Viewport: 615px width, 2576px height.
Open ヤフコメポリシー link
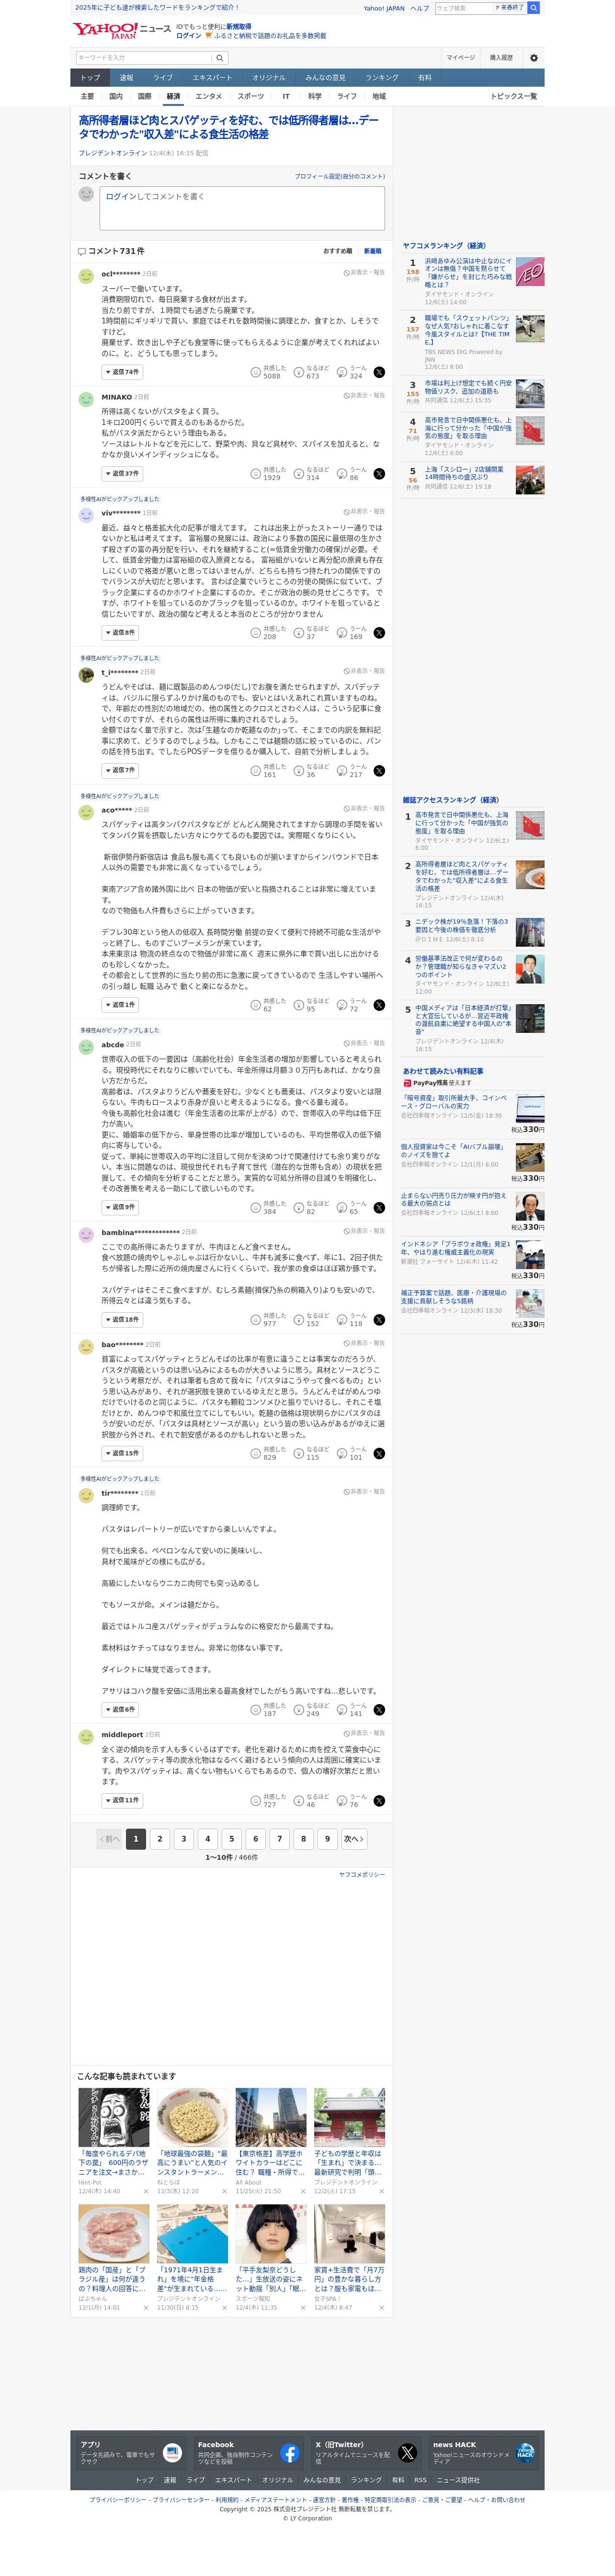pos(361,1875)
